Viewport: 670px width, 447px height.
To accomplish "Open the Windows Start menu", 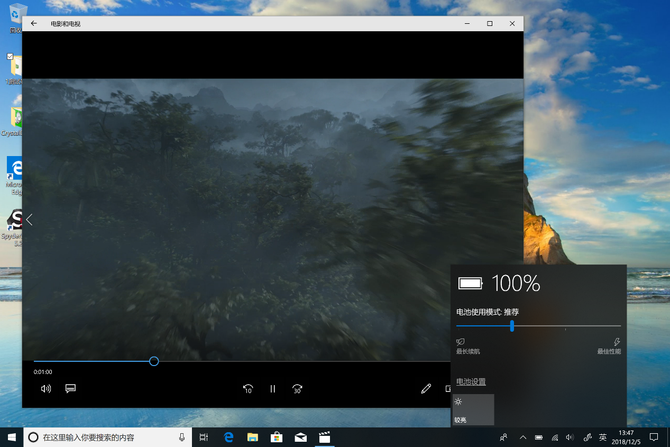I will point(12,437).
